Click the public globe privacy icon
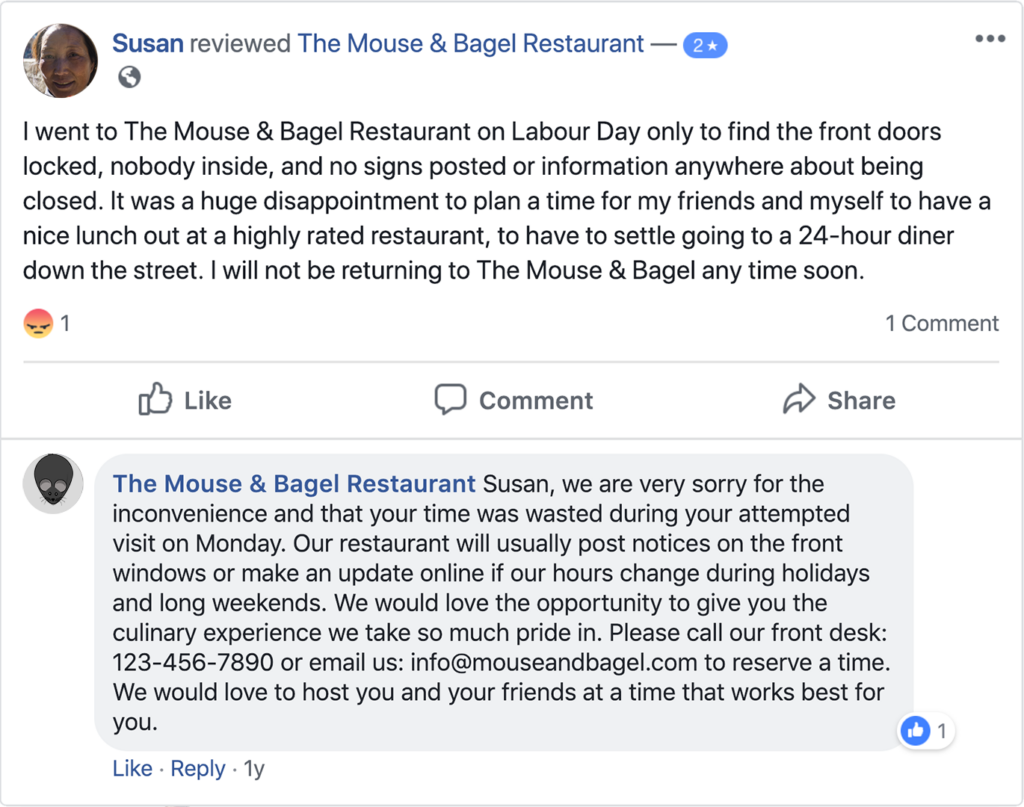 click(129, 77)
